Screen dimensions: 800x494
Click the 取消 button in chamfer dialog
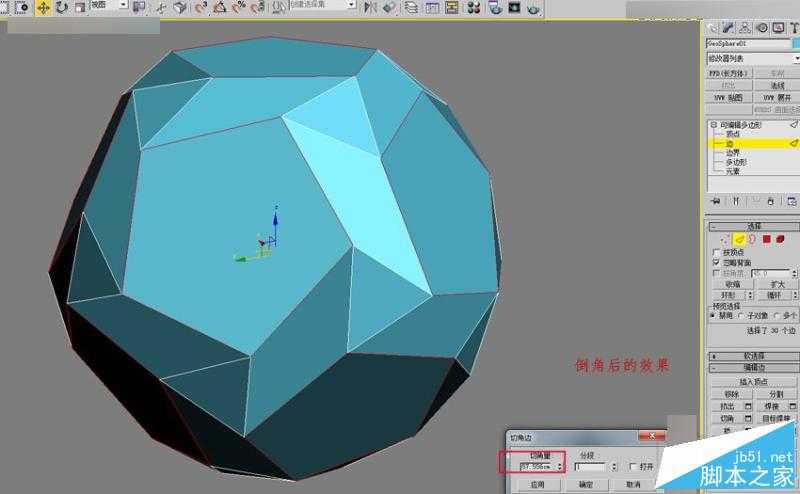(x=634, y=485)
